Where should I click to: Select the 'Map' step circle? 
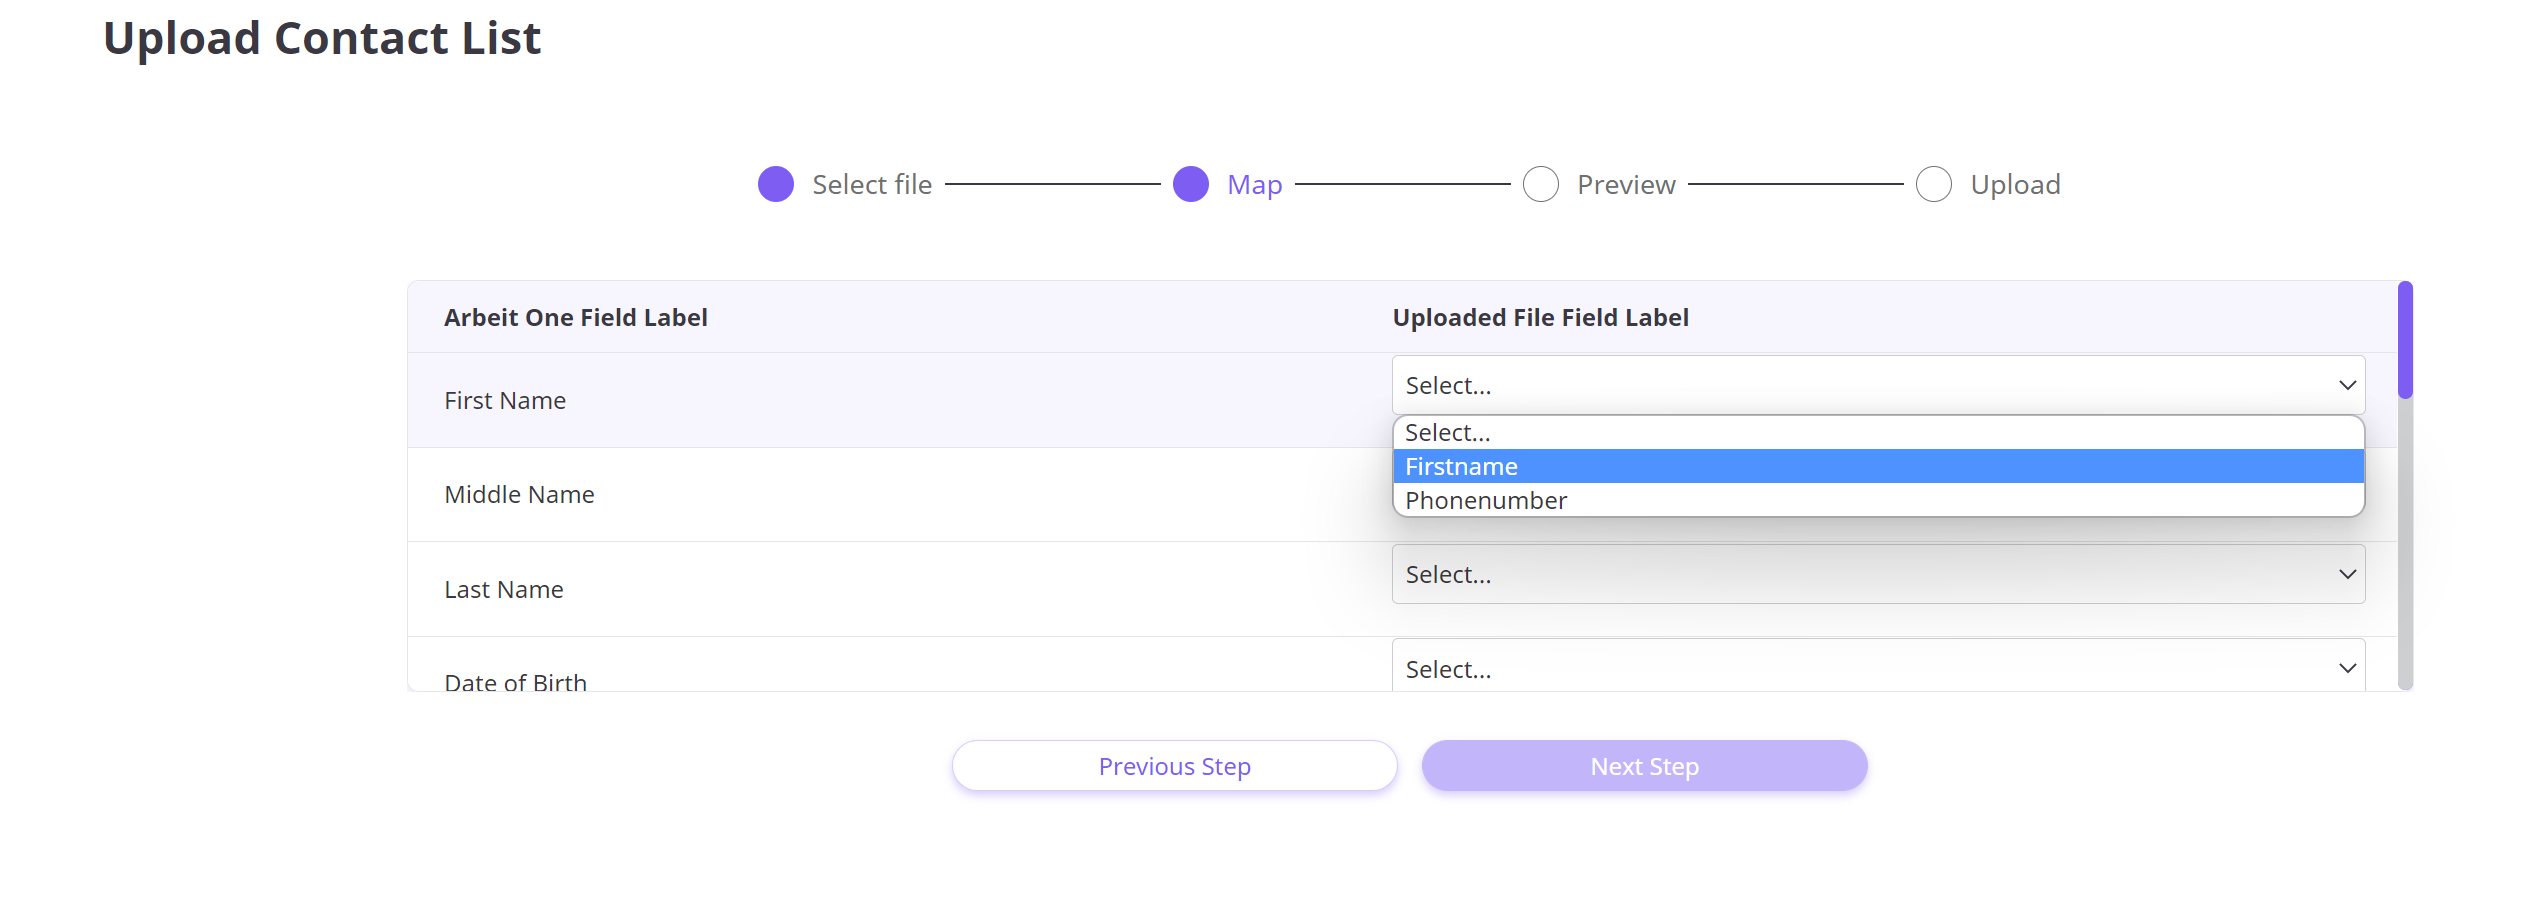tap(1191, 184)
